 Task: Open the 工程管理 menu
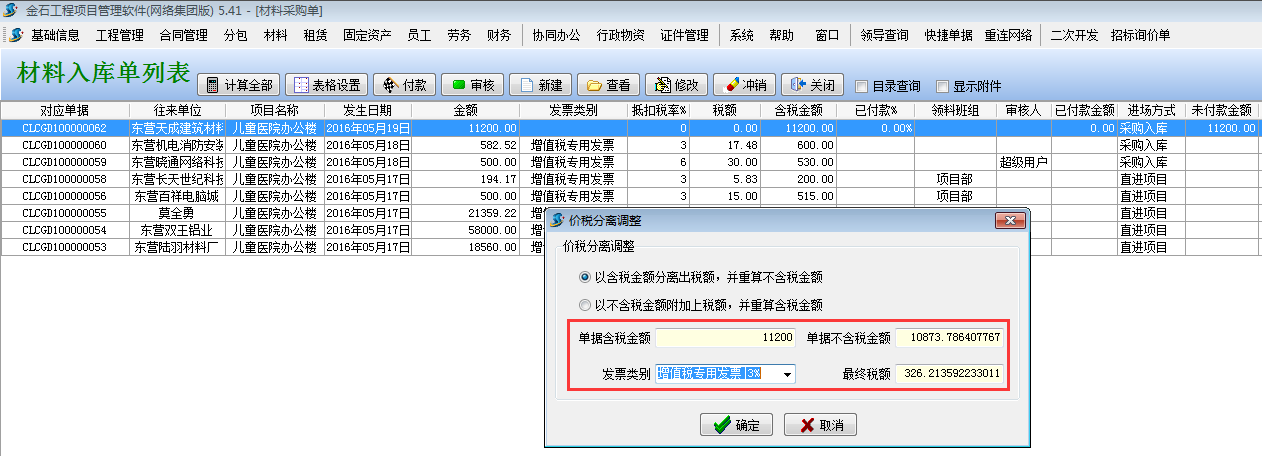click(x=119, y=35)
